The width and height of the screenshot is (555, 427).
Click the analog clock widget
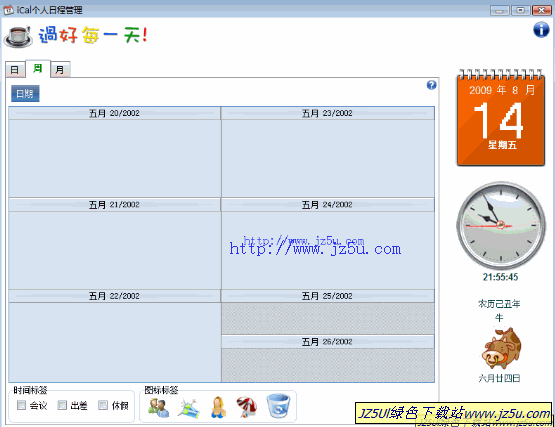click(x=500, y=225)
